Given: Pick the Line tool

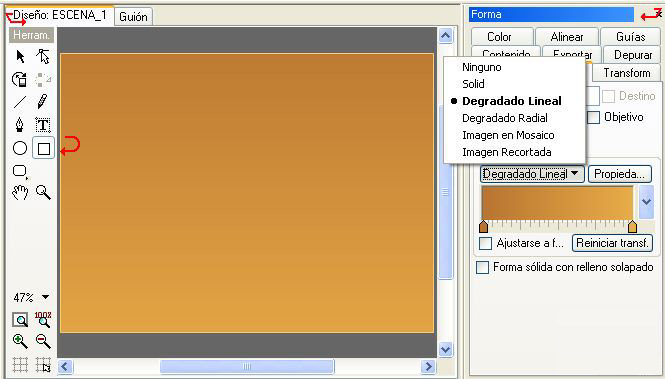Looking at the screenshot, I should [x=20, y=102].
